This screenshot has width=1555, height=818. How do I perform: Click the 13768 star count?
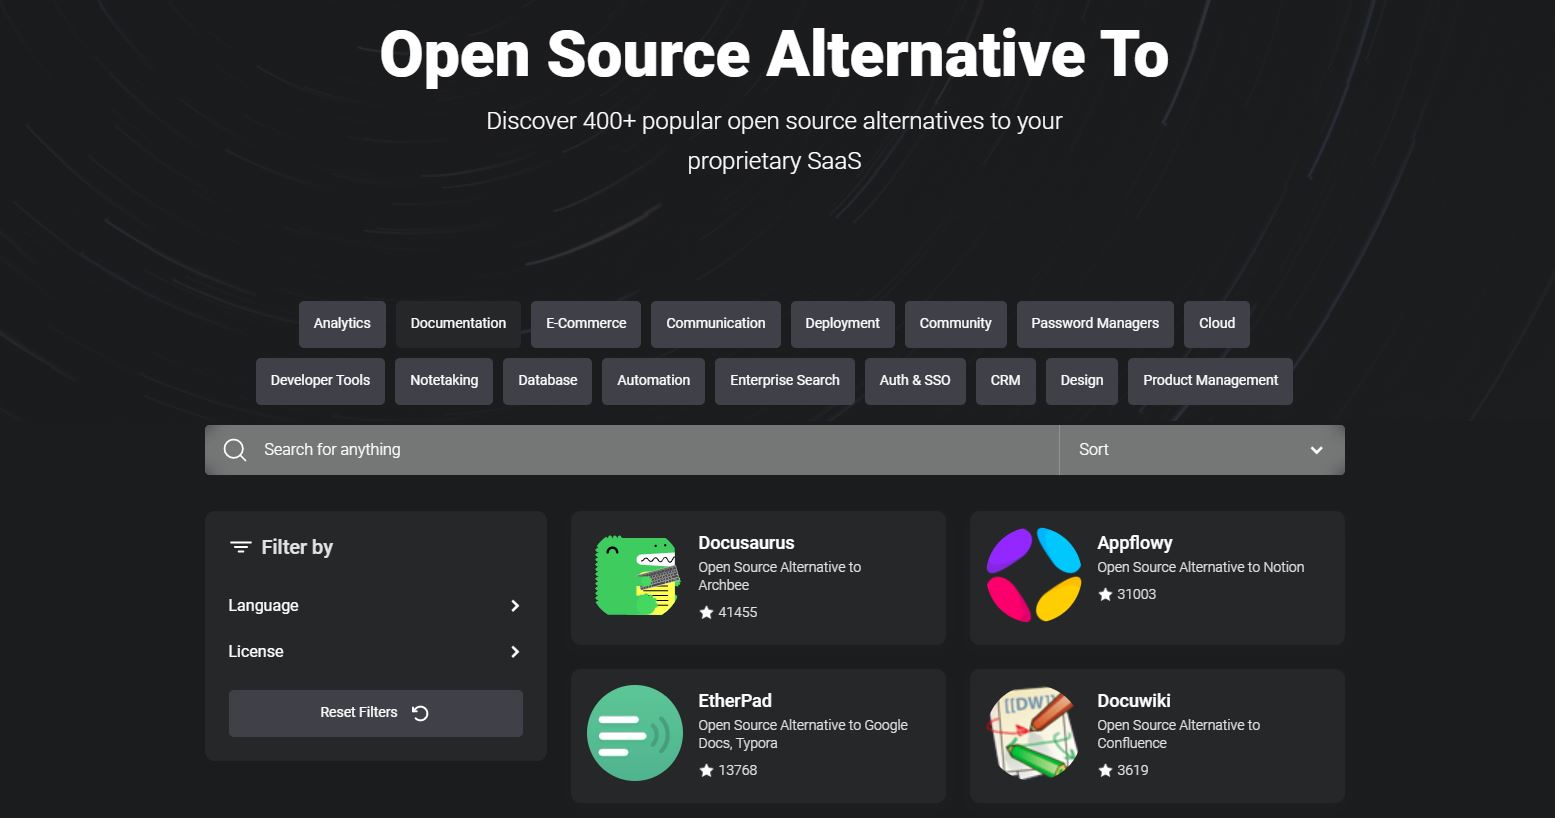click(738, 770)
